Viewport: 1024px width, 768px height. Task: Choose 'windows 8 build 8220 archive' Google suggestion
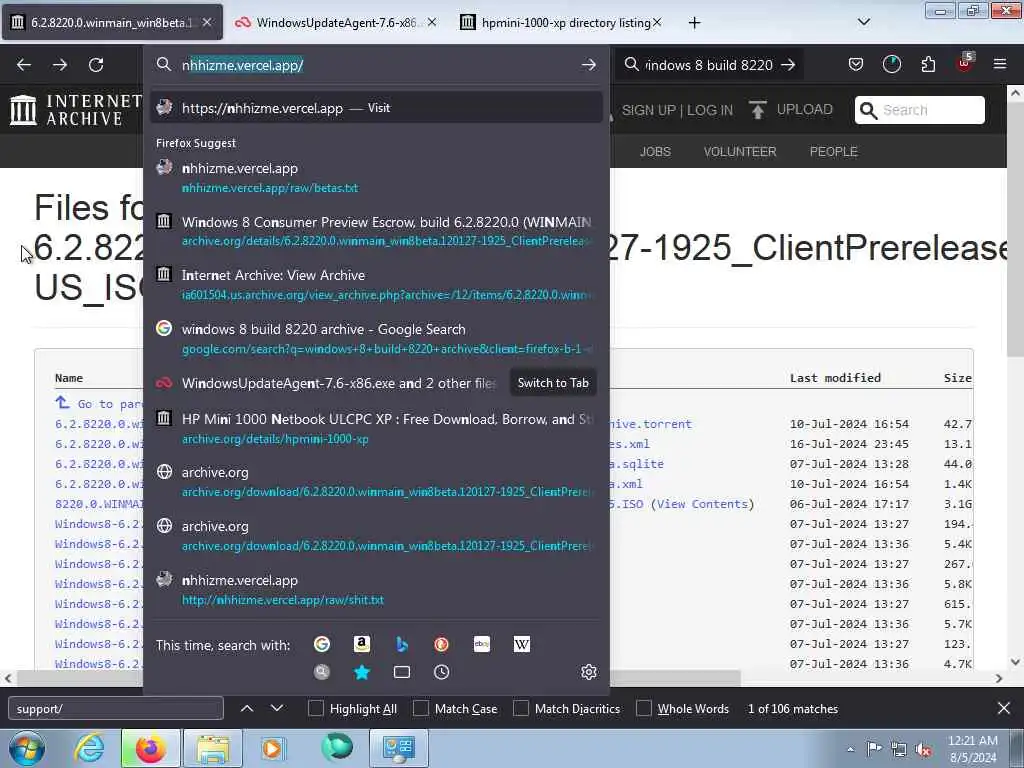pyautogui.click(x=376, y=338)
